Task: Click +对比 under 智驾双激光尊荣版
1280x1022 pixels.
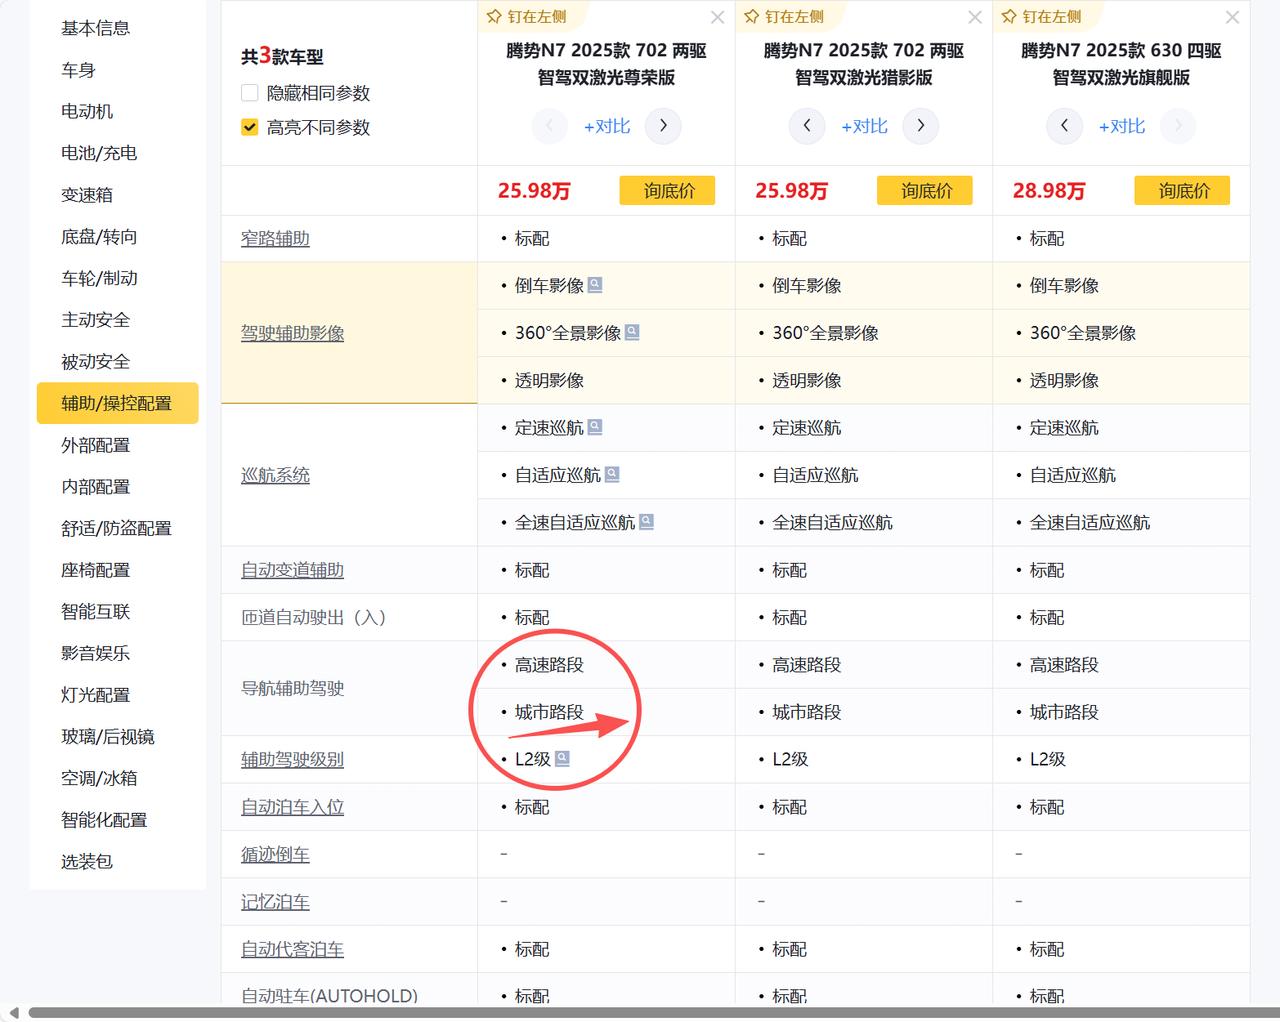Action: pos(607,126)
